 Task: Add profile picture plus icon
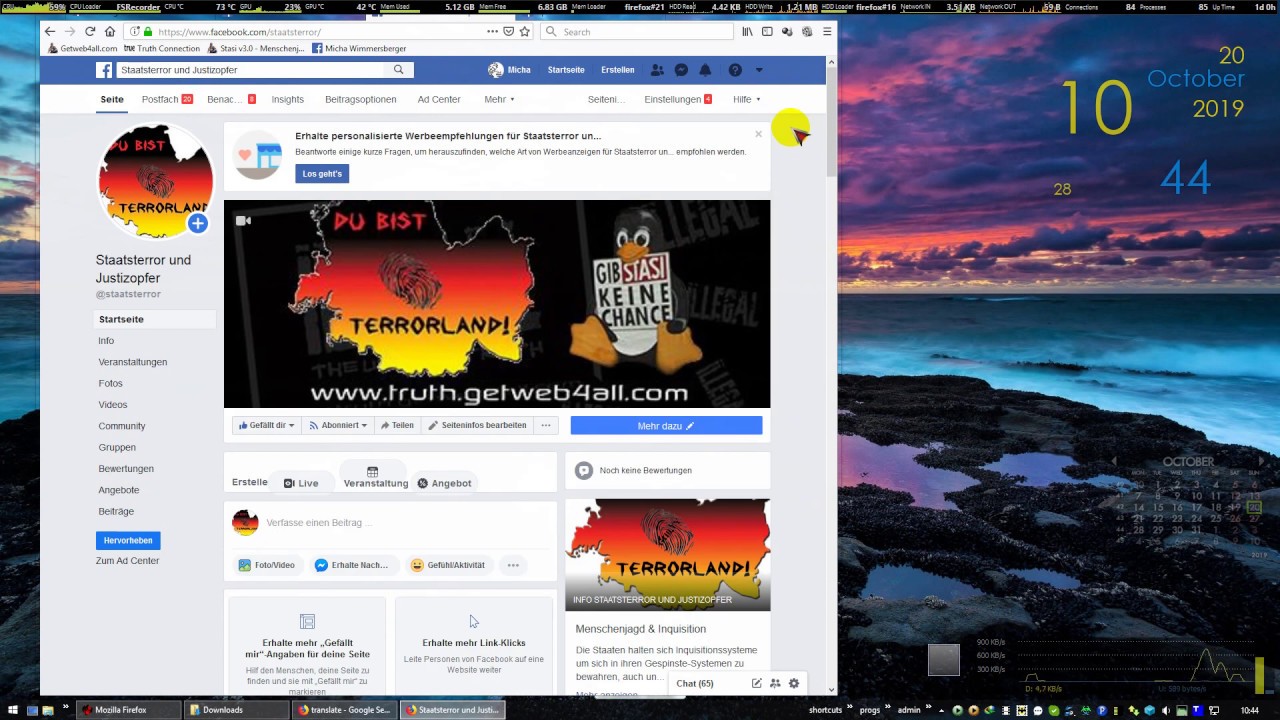198,224
